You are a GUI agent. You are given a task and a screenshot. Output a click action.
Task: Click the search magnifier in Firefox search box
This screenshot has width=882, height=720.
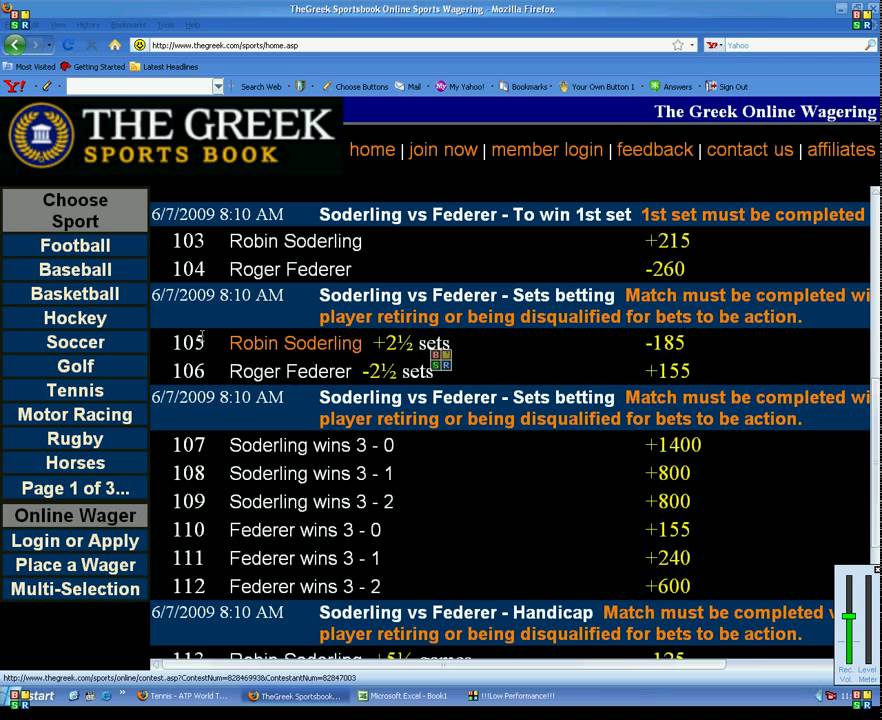point(870,45)
